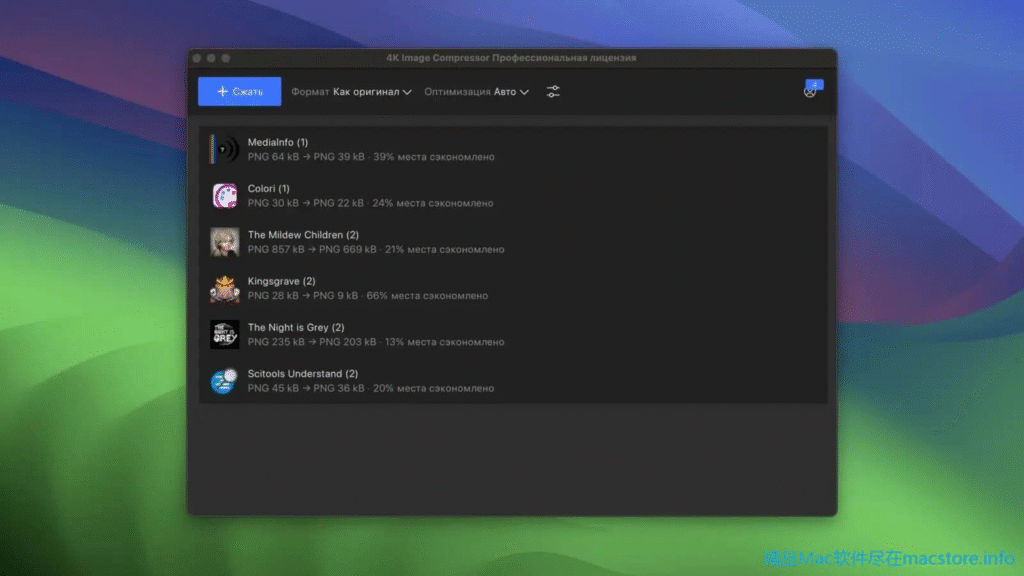Click the Kingsgrave pixel-art icon

pyautogui.click(x=225, y=289)
